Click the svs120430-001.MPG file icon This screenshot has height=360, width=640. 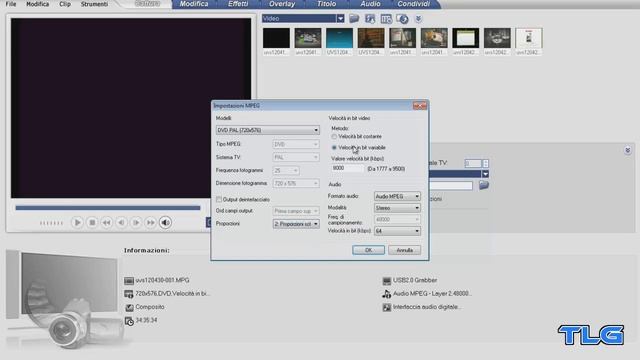tap(129, 281)
